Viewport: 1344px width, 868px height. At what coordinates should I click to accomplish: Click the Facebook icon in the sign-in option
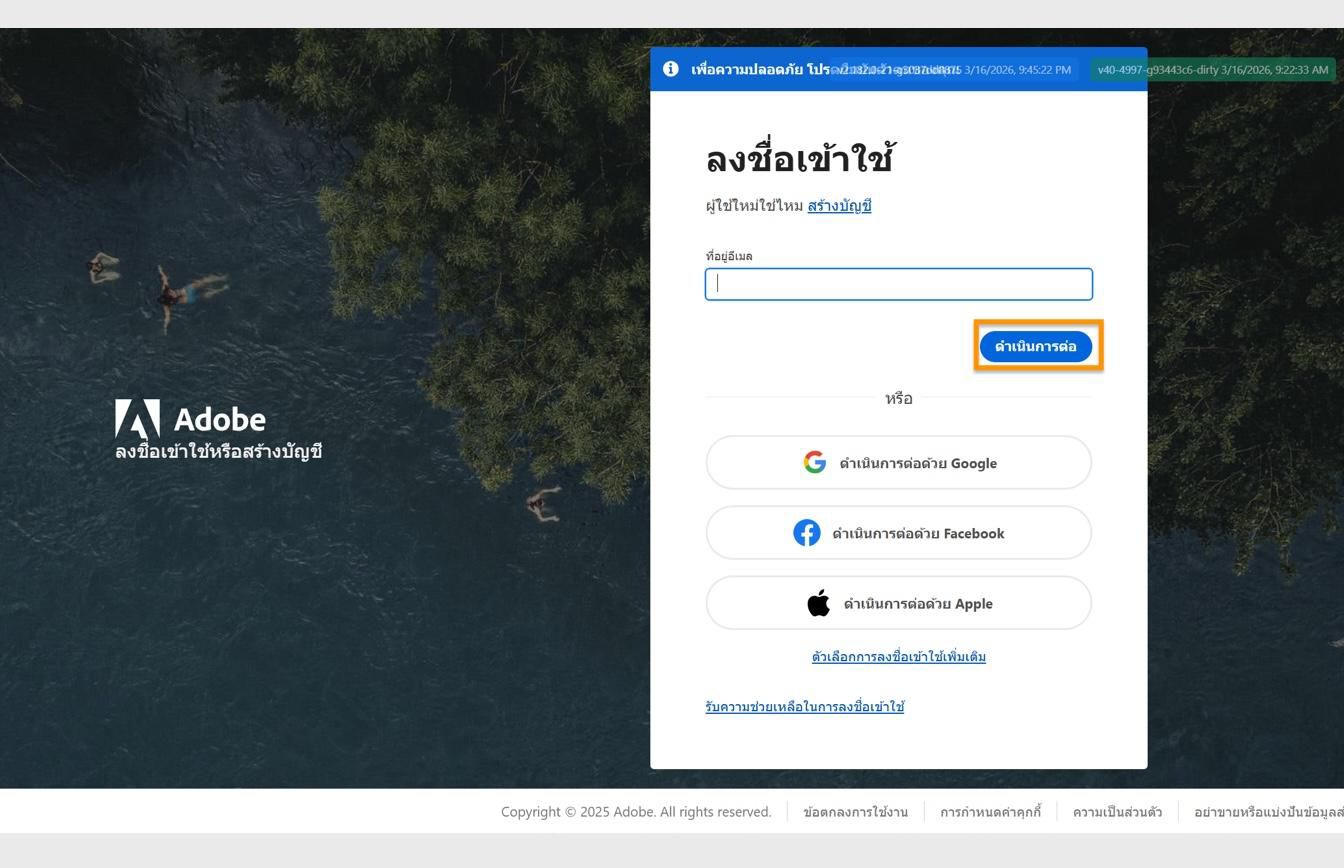[808, 533]
